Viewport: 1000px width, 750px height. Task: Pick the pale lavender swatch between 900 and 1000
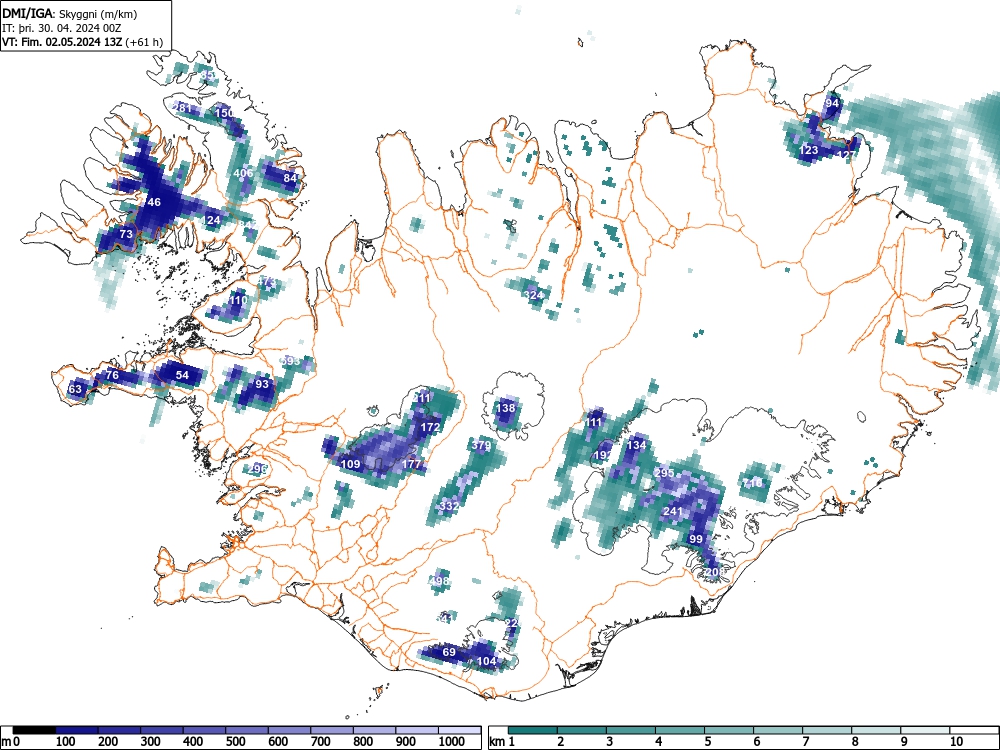[417, 730]
